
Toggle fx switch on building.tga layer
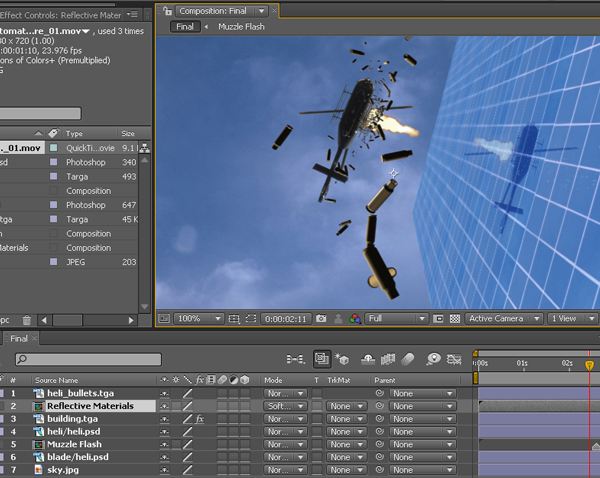199,419
